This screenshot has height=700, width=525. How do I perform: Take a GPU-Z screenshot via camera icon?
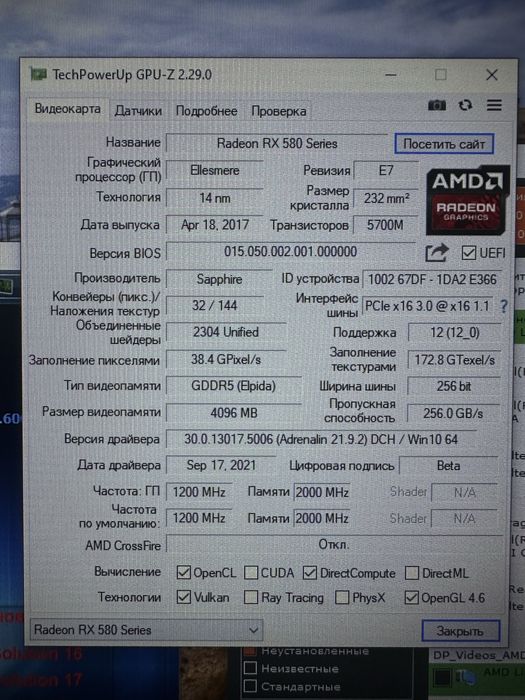pyautogui.click(x=437, y=105)
